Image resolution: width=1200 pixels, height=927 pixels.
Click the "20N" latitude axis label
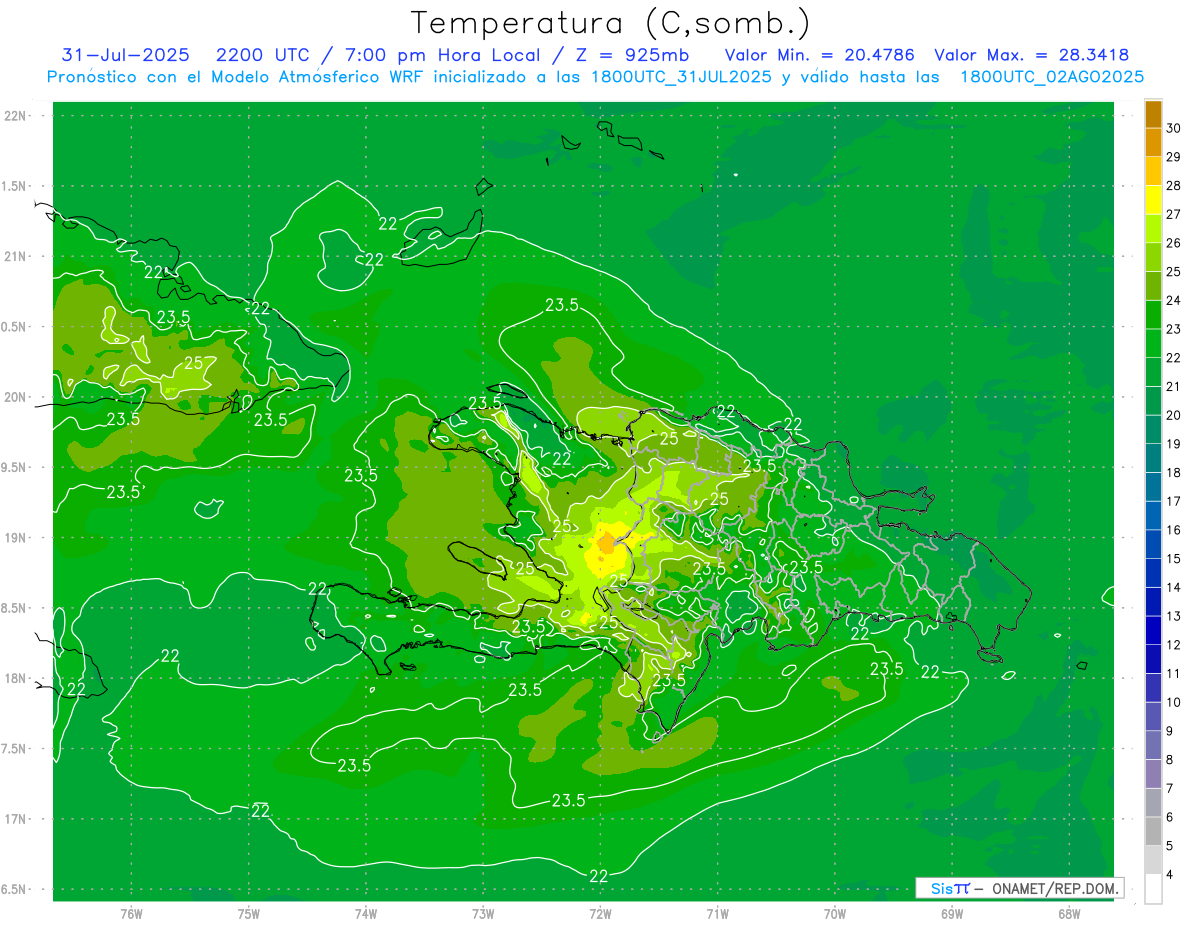click(16, 397)
